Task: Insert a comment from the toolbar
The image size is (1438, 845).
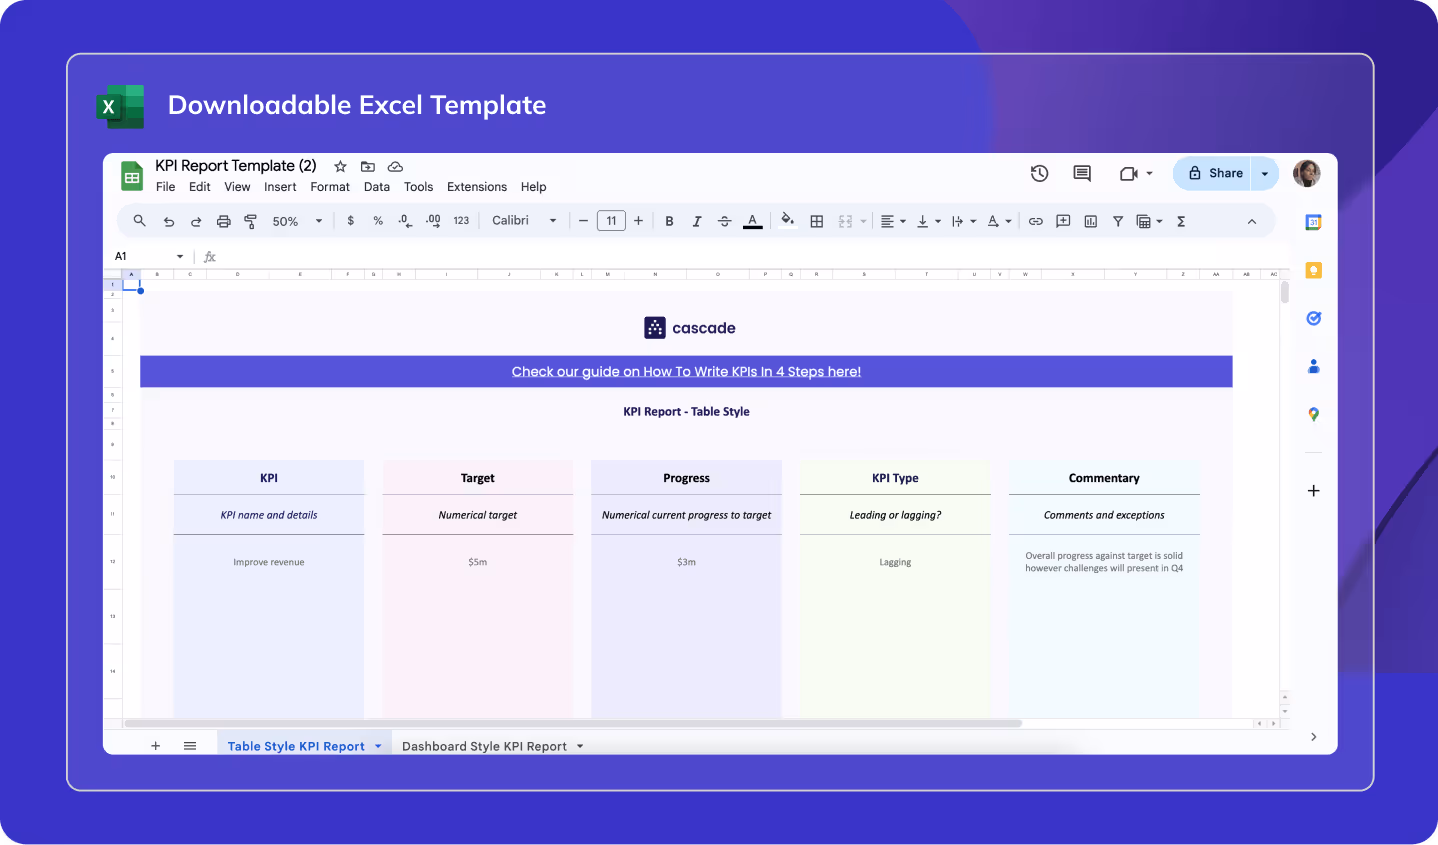Action: (1063, 221)
